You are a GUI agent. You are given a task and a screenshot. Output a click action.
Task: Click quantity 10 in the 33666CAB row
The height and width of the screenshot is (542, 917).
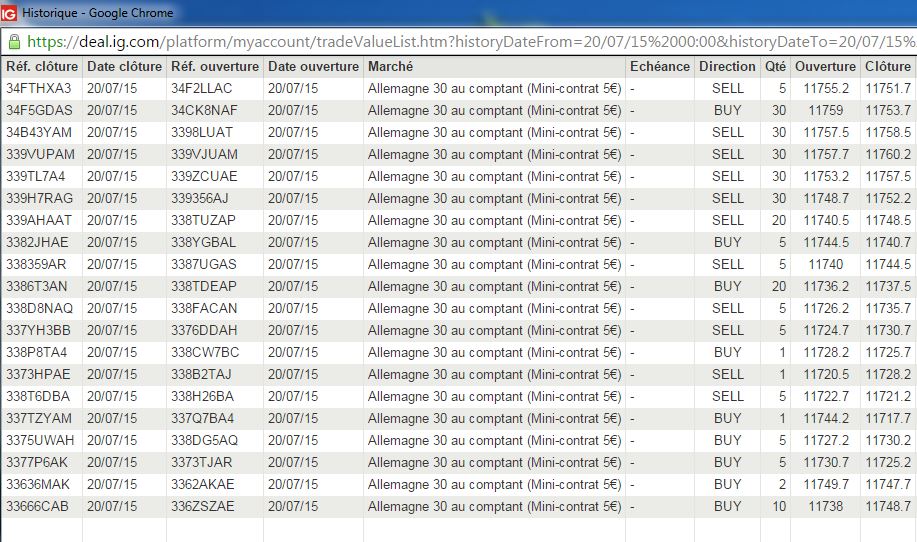click(779, 506)
